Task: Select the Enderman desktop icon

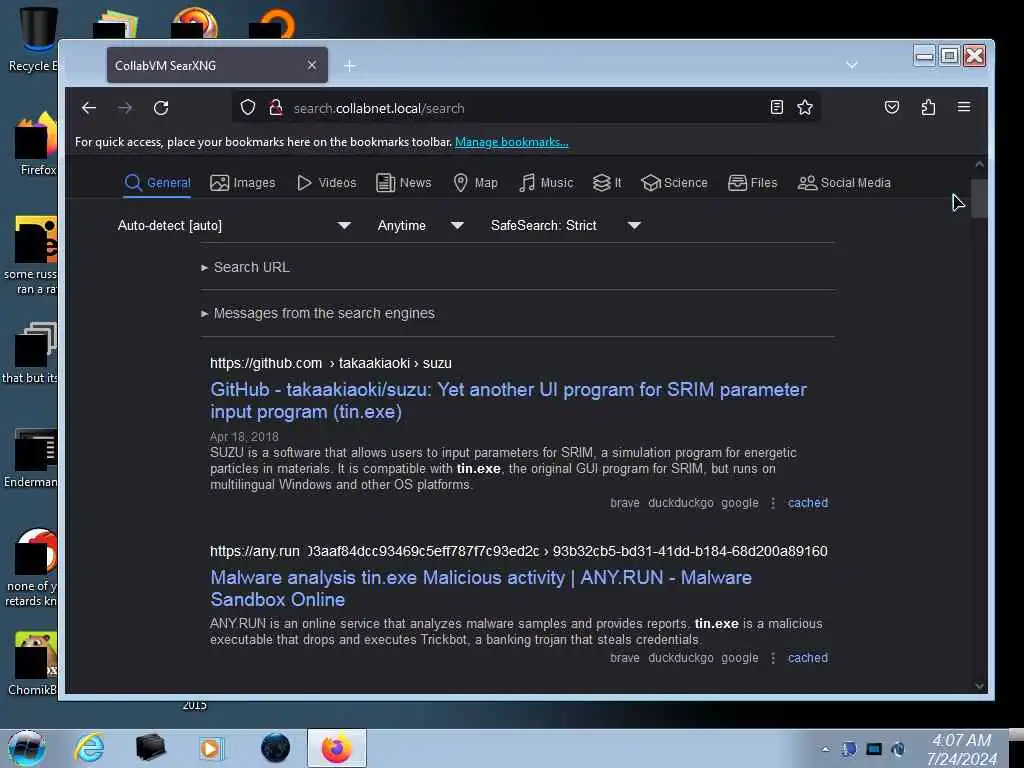Action: coord(31,458)
